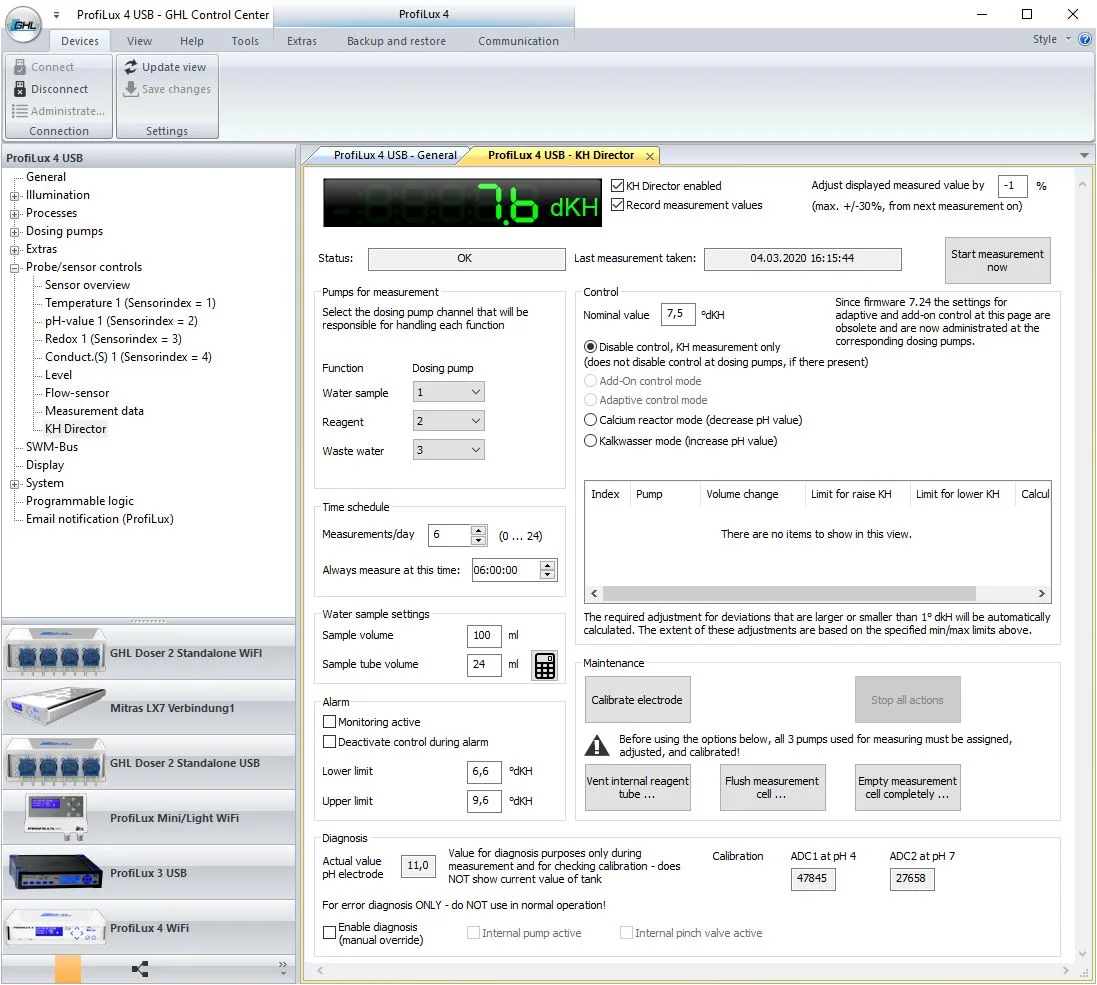
Task: Open the quick access toolbar dropdown arrow
Action: pos(57,15)
